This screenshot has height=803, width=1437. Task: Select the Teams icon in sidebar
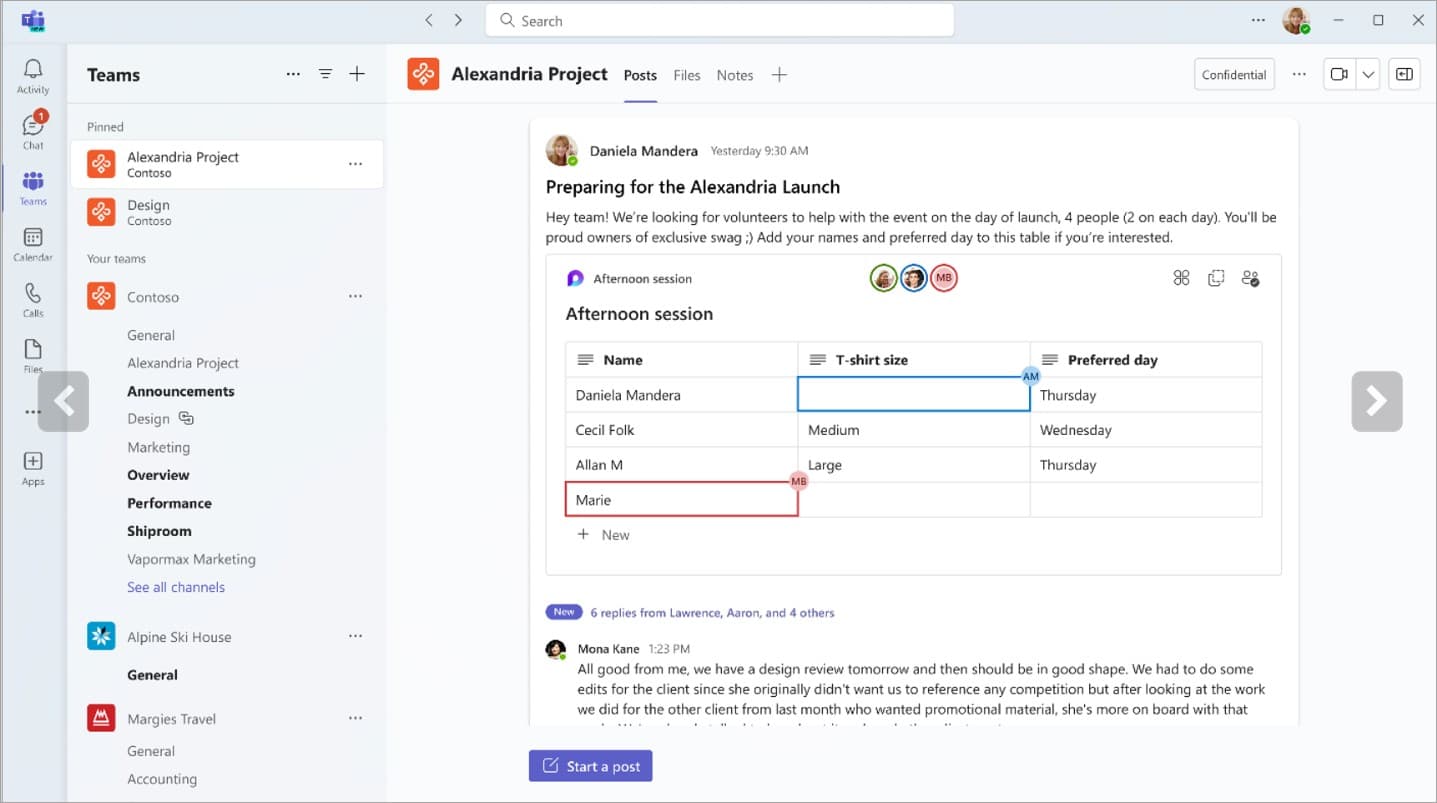point(33,181)
